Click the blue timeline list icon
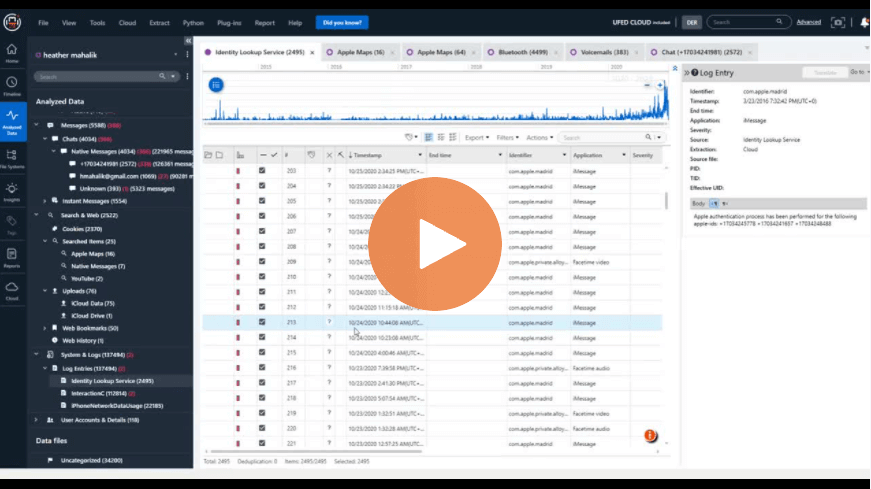871x489 pixels. (x=216, y=84)
